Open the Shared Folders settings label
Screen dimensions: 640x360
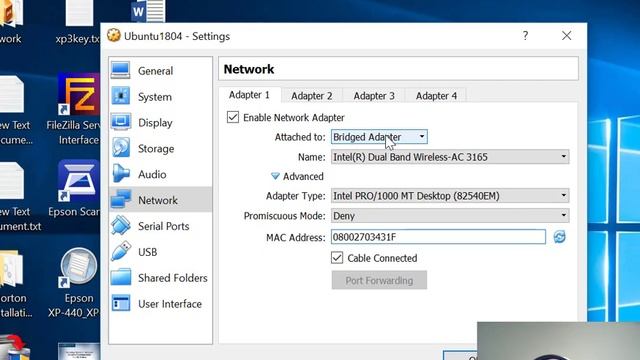click(173, 278)
